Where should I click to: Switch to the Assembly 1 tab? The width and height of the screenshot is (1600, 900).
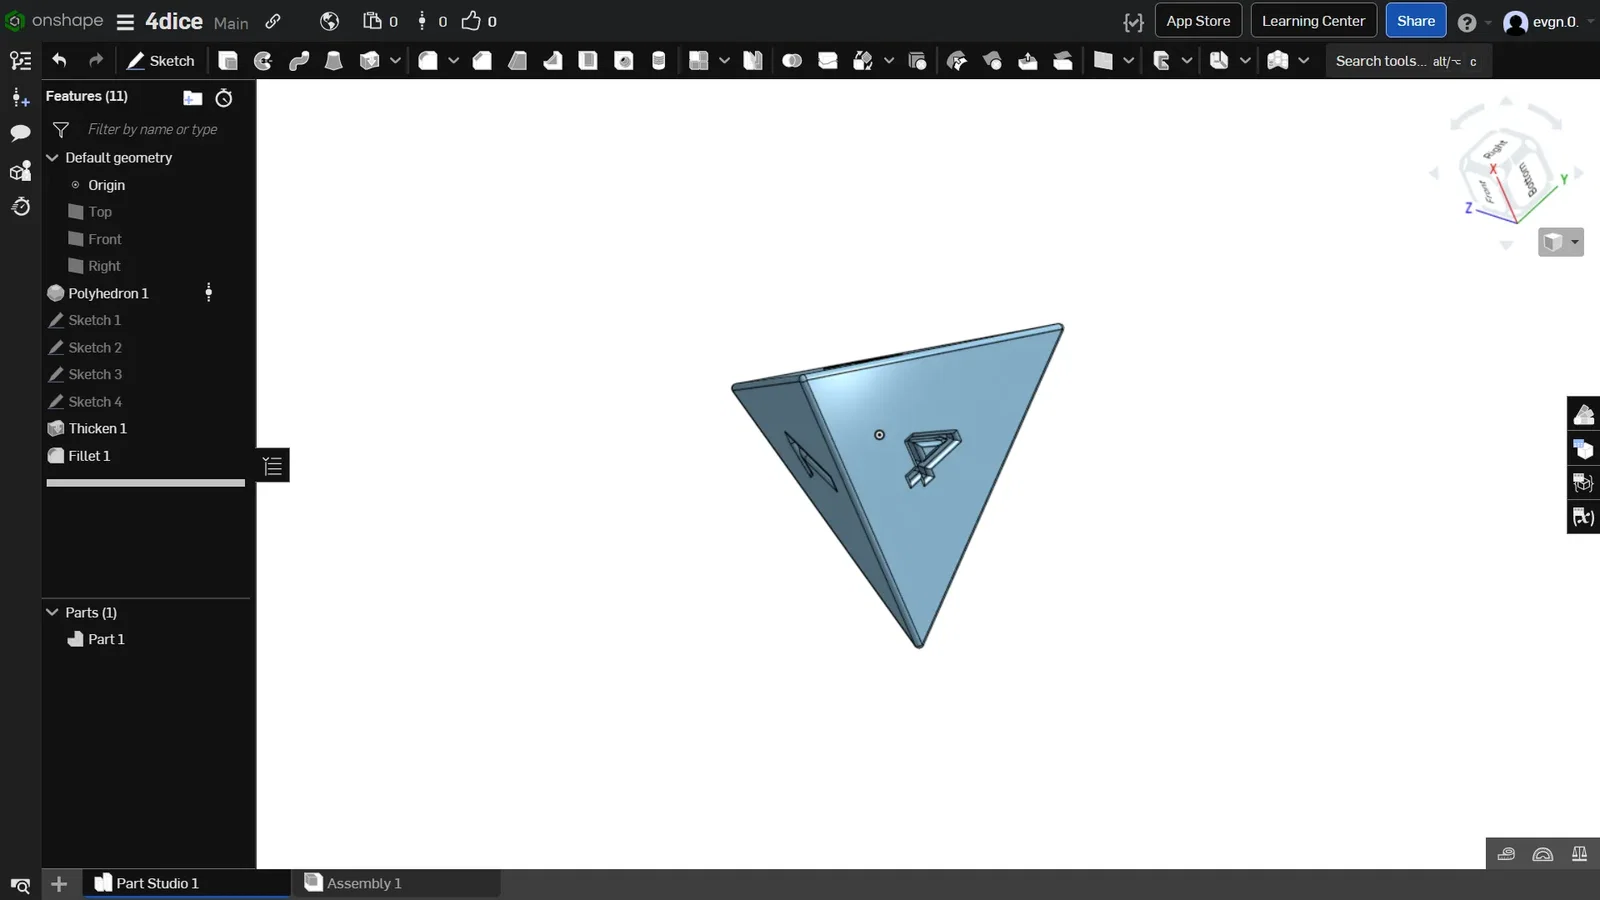point(364,883)
